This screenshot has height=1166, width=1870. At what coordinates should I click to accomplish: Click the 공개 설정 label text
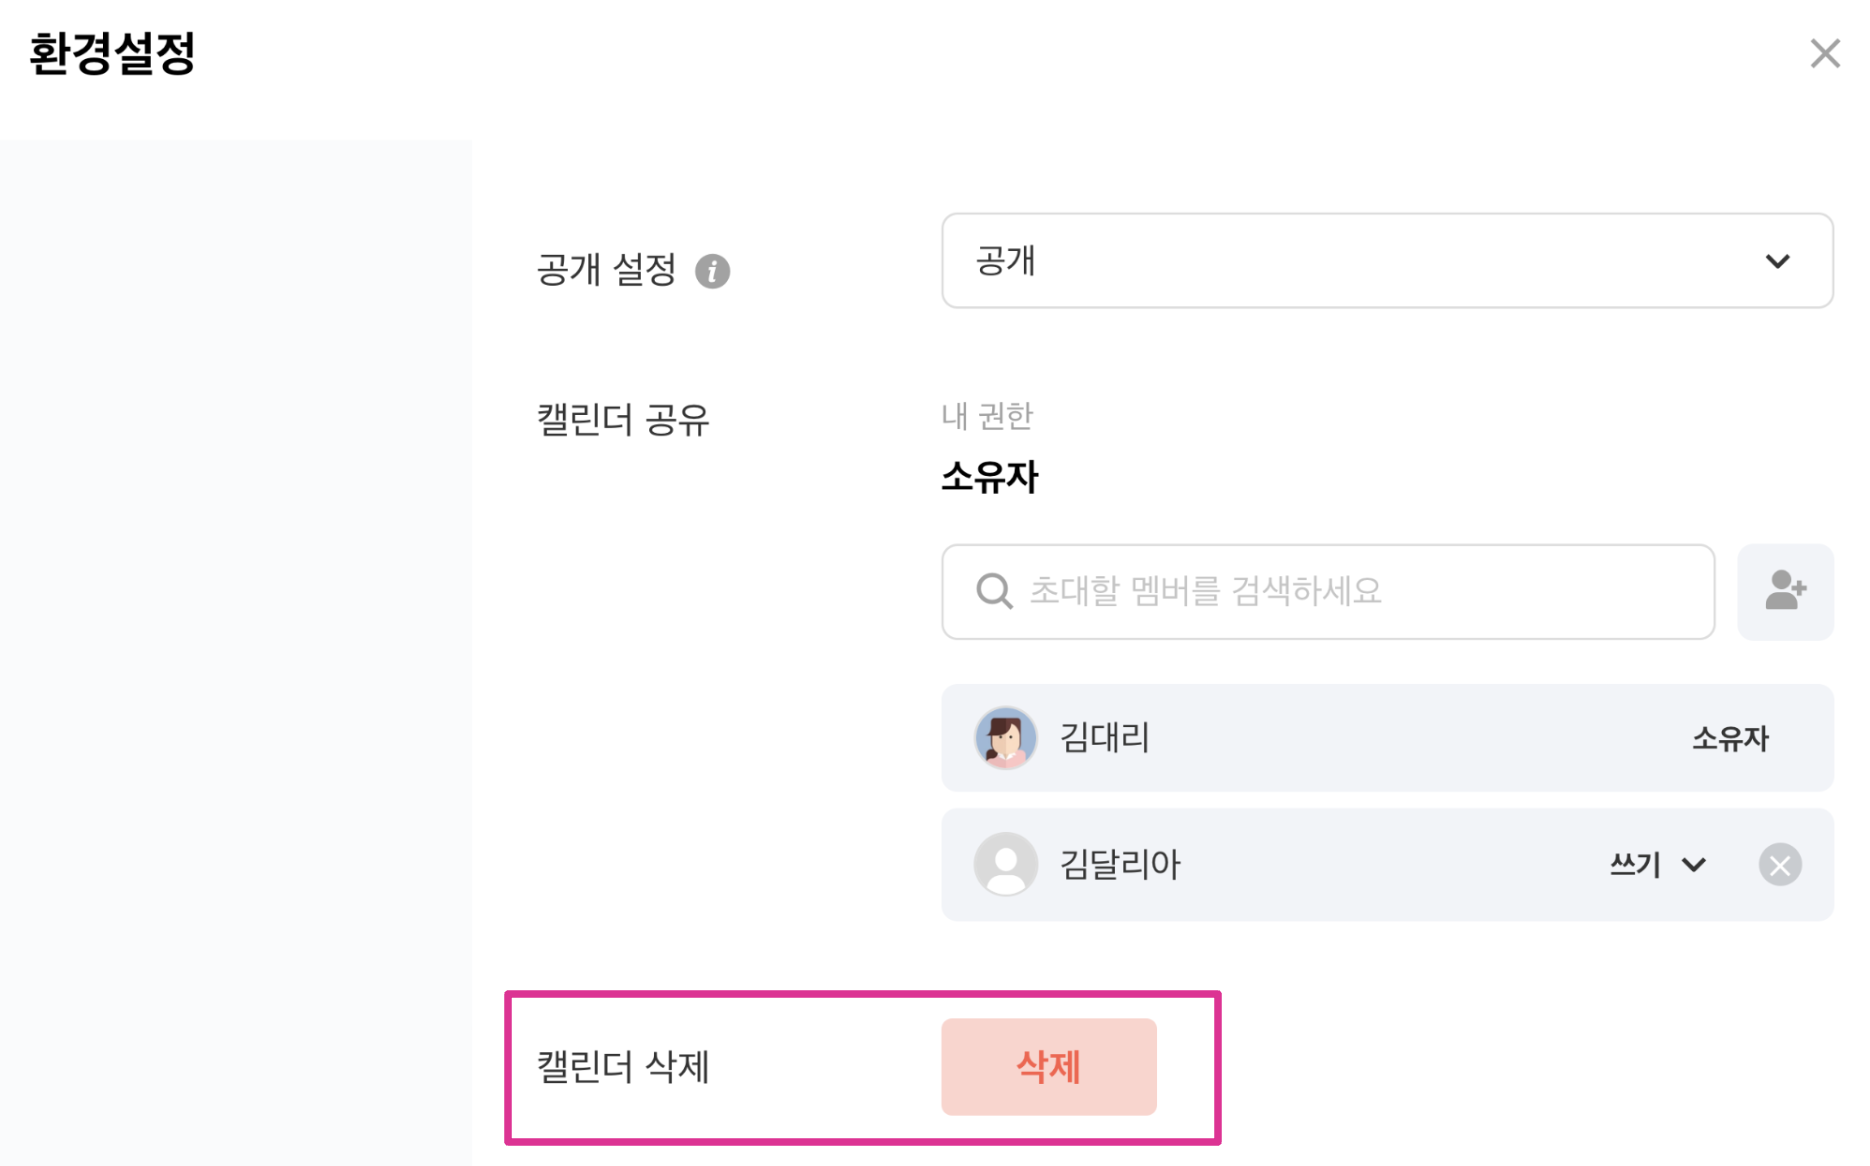pyautogui.click(x=606, y=270)
